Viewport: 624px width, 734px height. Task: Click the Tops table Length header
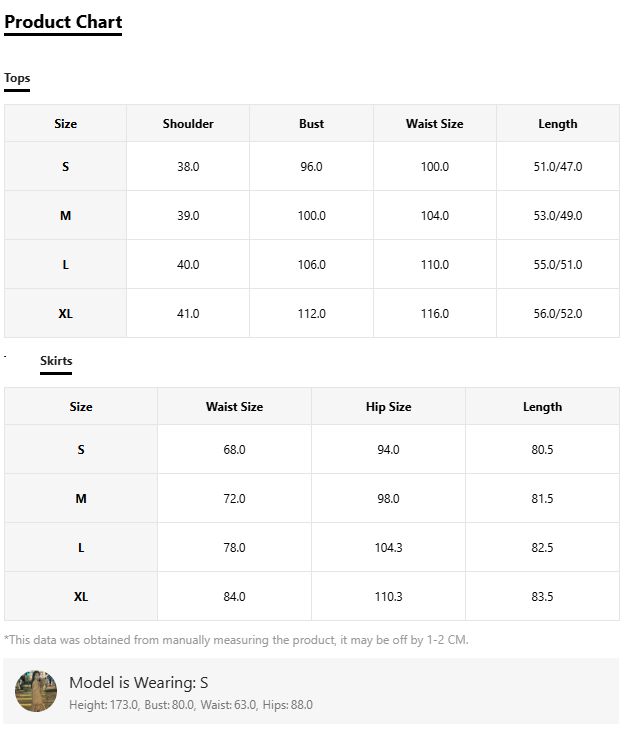[x=558, y=124]
